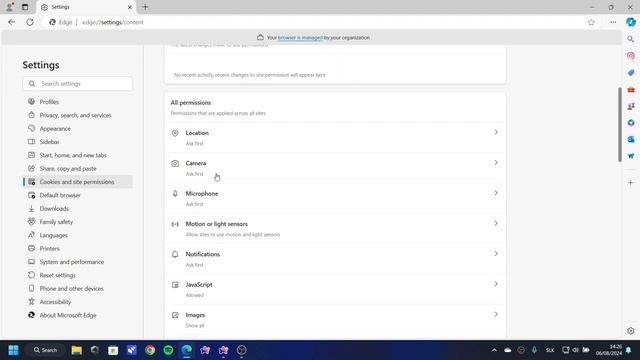Open Family safety settings
This screenshot has height=360, width=640.
point(78,222)
